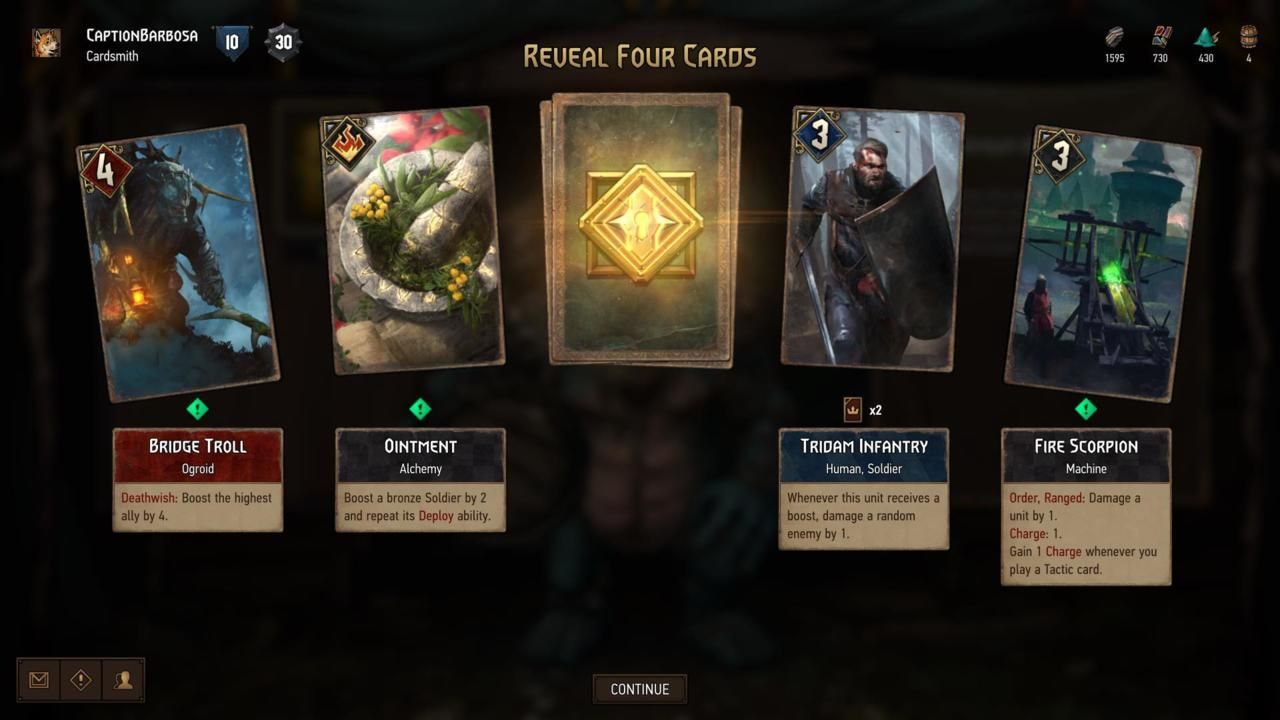Click the green new-card marker under Bridge Troll
Viewport: 1280px width, 720px height.
pos(197,408)
